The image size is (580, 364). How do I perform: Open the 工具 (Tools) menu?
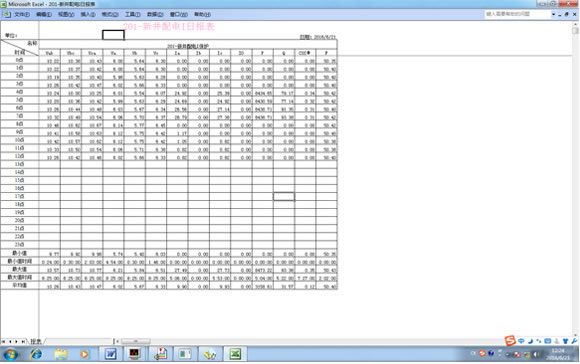132,14
